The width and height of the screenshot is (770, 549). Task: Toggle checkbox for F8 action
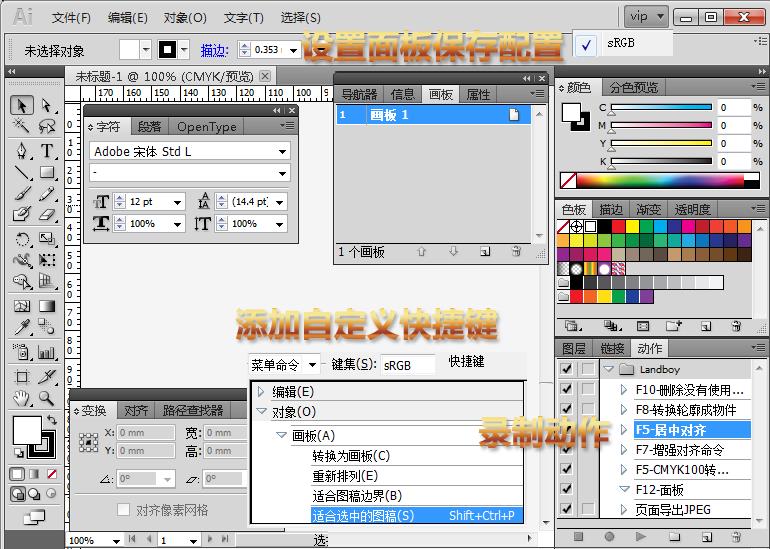point(566,409)
